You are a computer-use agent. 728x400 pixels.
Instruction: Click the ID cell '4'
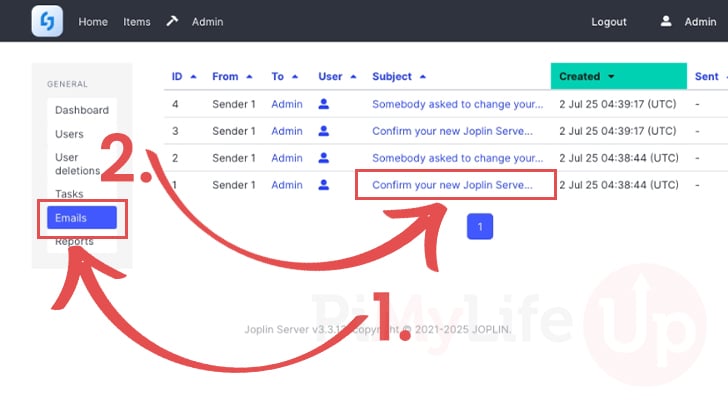click(x=175, y=104)
